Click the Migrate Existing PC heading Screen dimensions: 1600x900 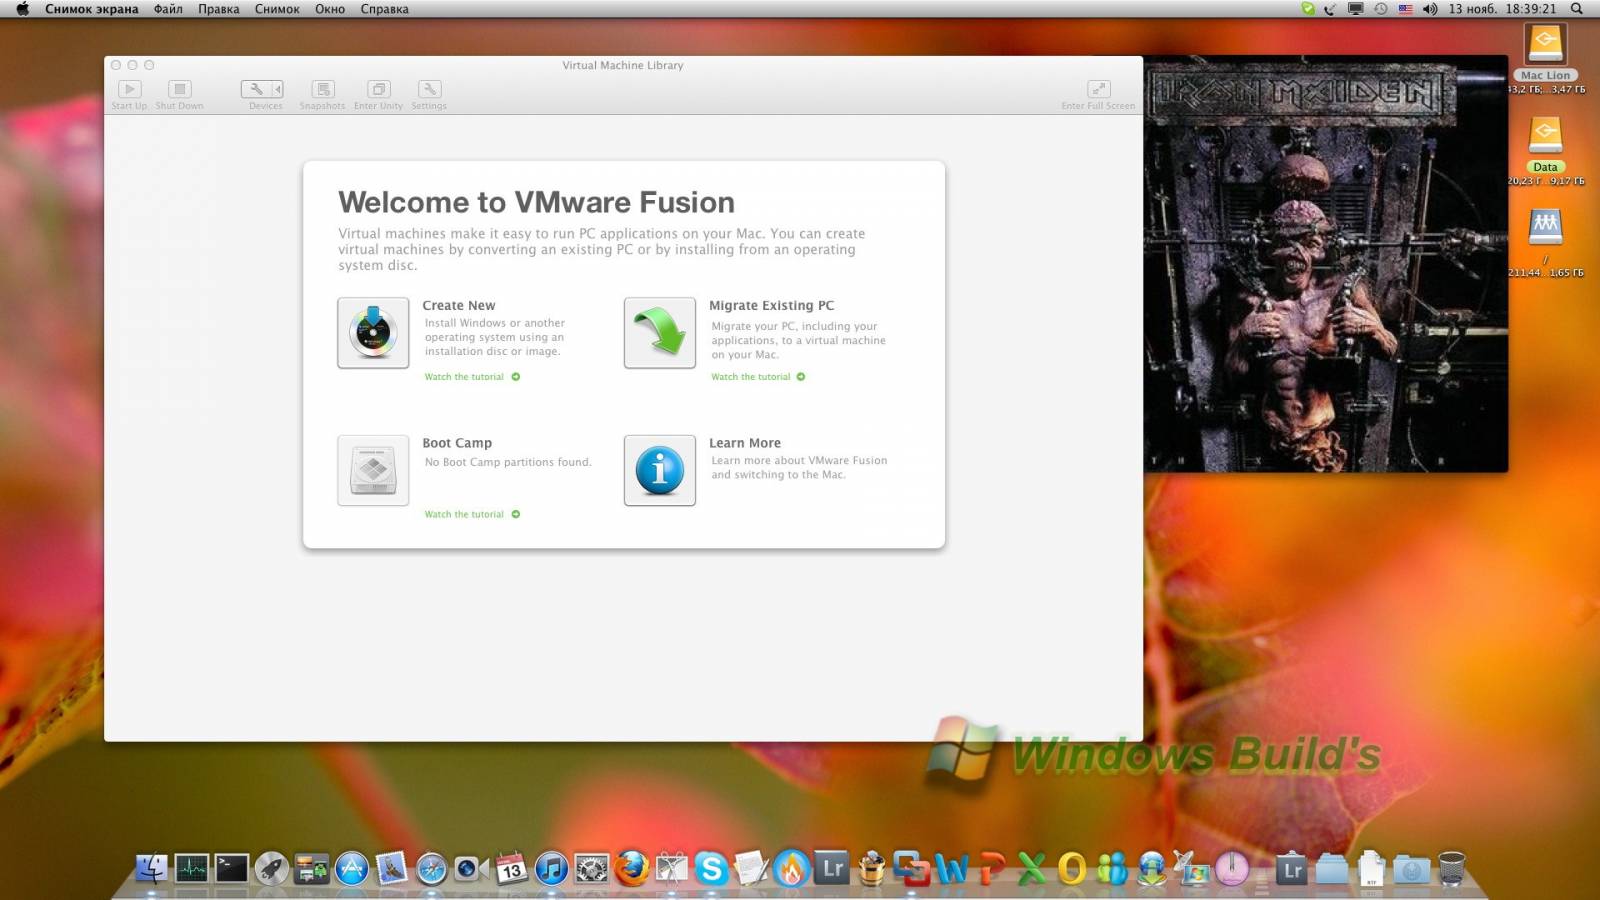point(771,305)
